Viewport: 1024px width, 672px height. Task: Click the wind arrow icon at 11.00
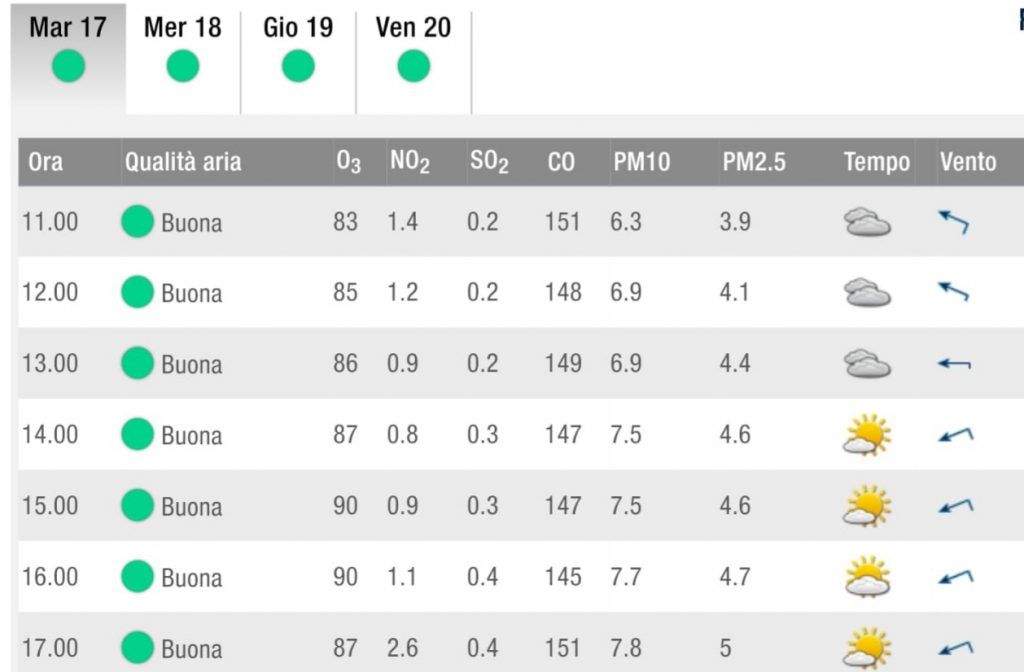954,221
